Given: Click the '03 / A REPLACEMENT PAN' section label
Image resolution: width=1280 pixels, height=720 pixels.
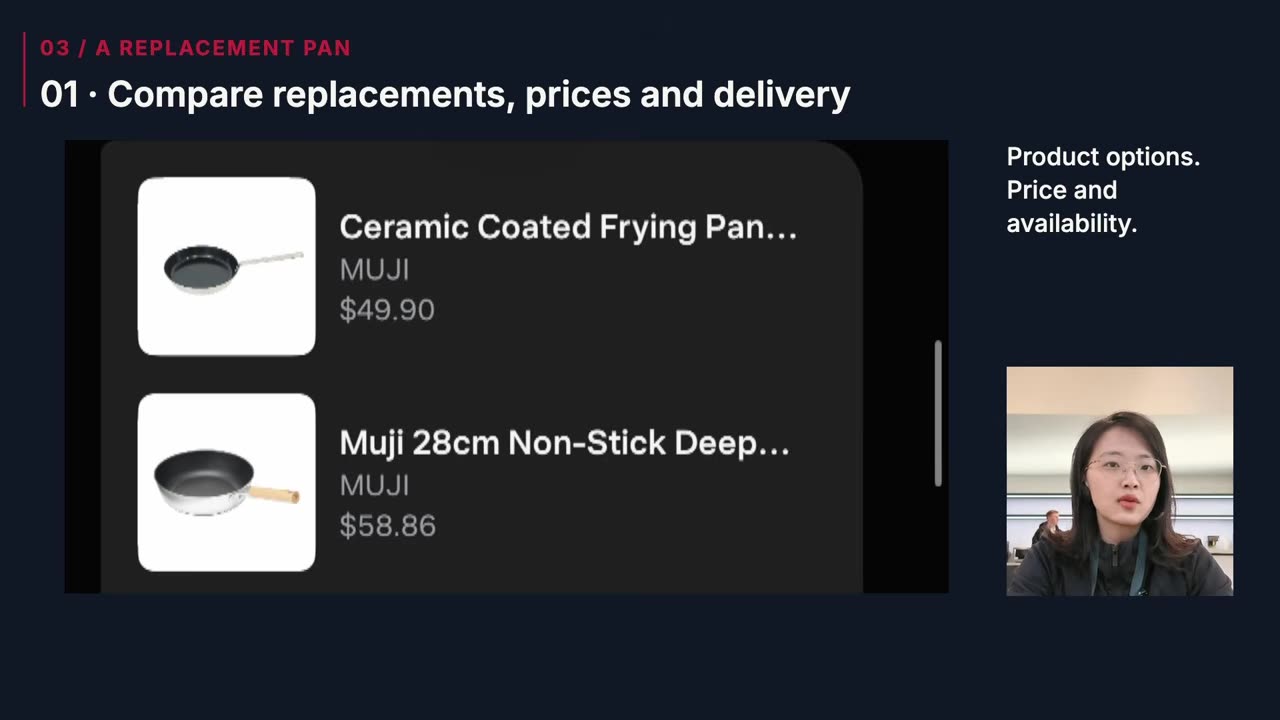Looking at the screenshot, I should 195,48.
